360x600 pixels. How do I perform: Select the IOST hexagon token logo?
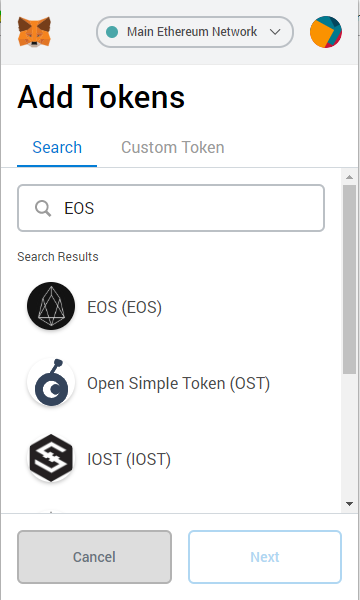click(x=51, y=458)
